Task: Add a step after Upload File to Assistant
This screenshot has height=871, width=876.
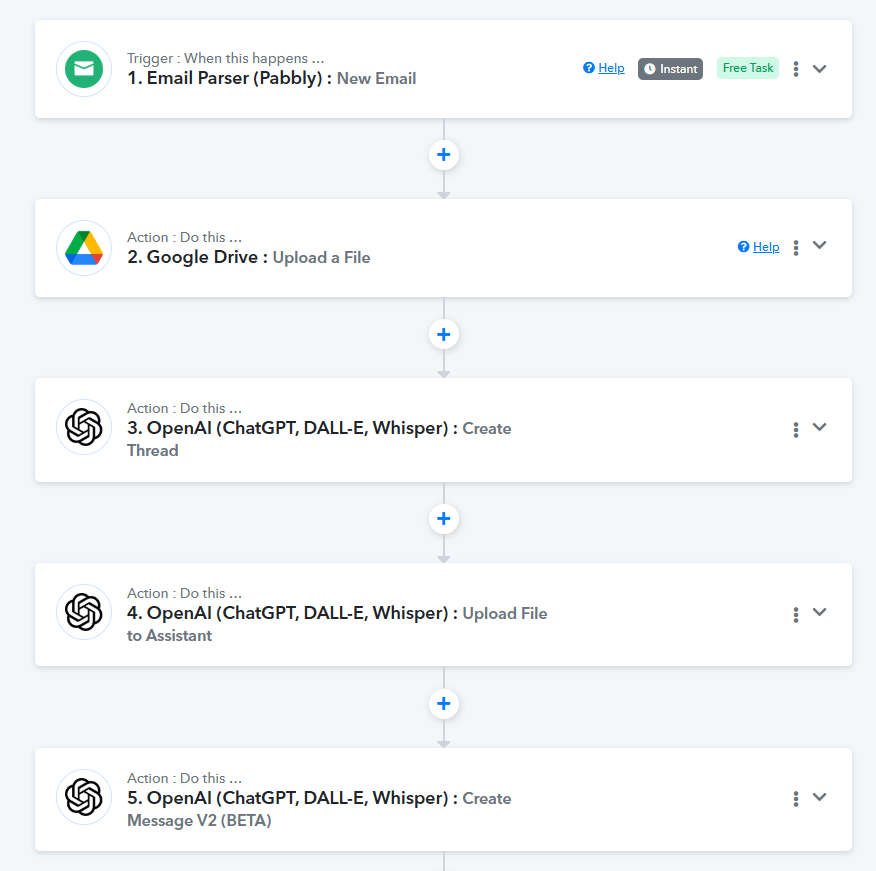Action: (x=444, y=703)
